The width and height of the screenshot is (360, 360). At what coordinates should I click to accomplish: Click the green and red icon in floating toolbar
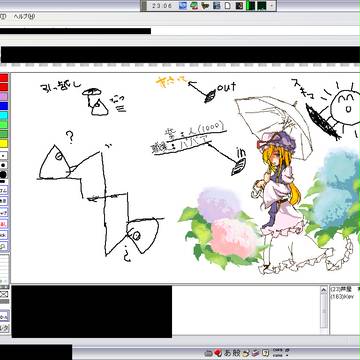(194, 6)
